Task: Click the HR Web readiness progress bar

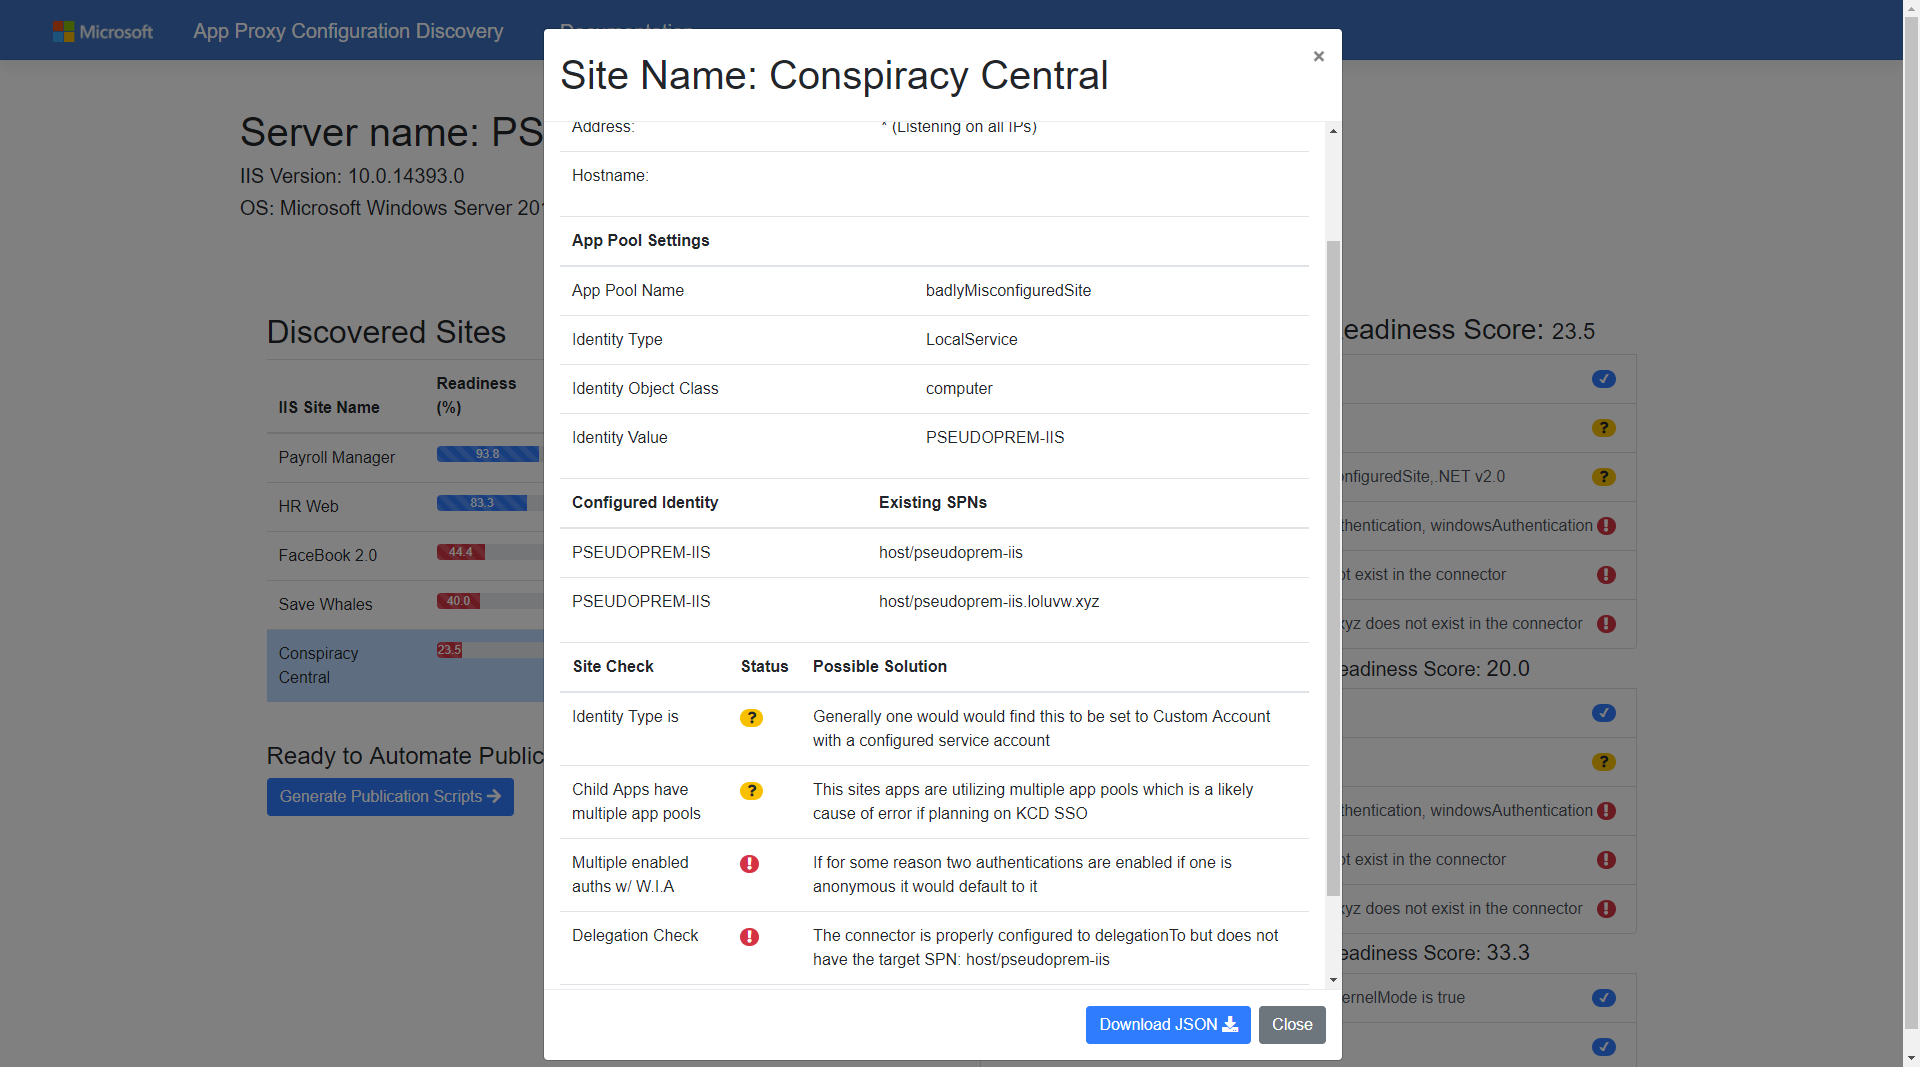Action: point(483,503)
